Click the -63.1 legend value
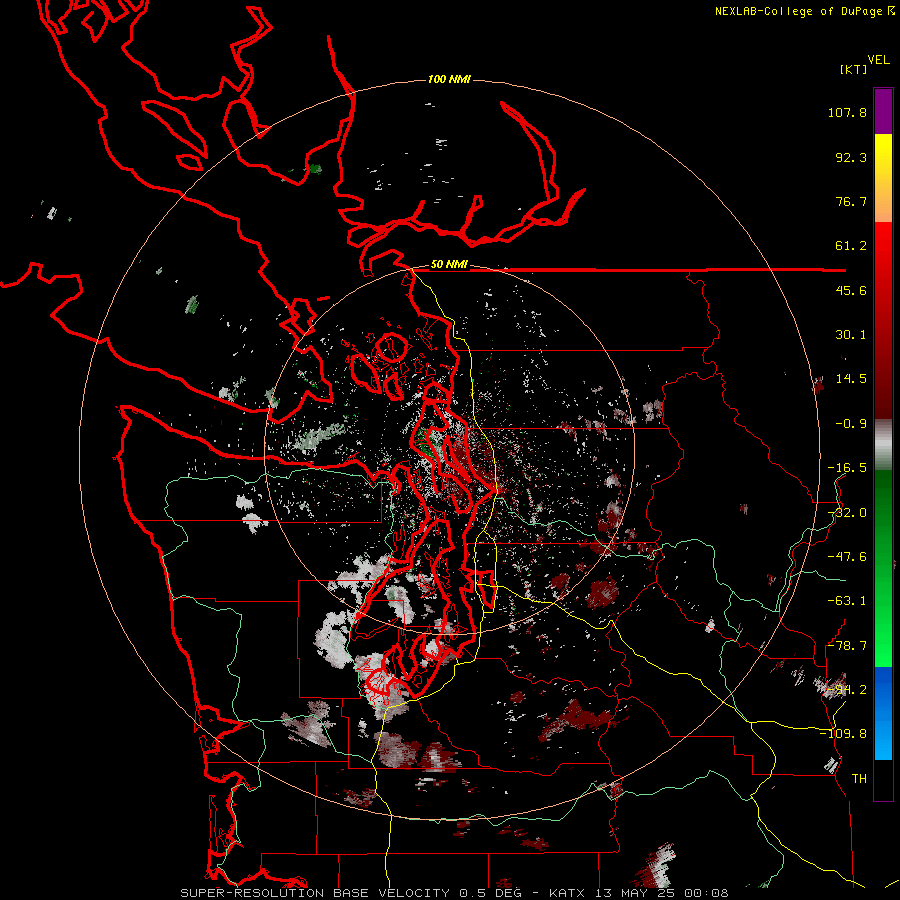 tap(847, 601)
